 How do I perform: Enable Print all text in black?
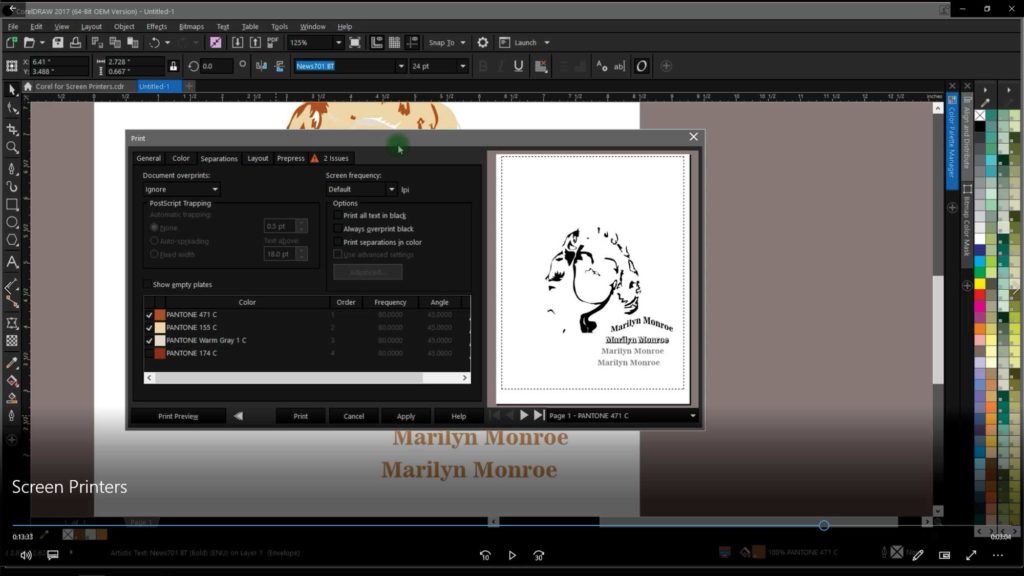(x=338, y=216)
